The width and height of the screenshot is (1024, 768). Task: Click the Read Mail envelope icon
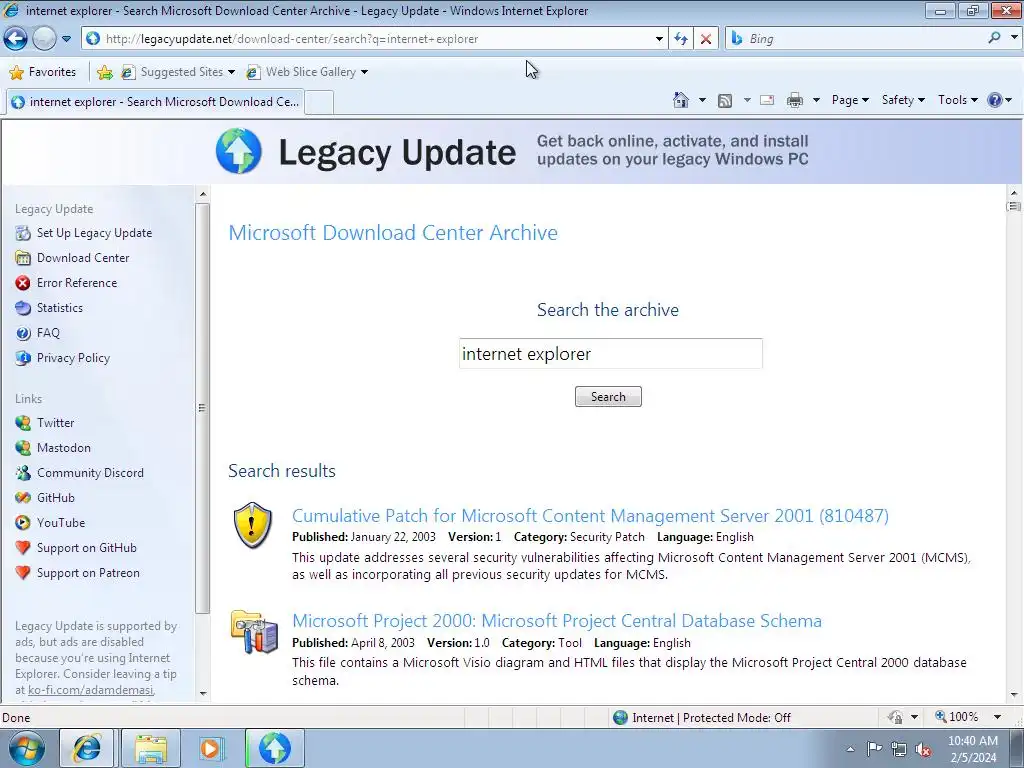click(x=767, y=100)
